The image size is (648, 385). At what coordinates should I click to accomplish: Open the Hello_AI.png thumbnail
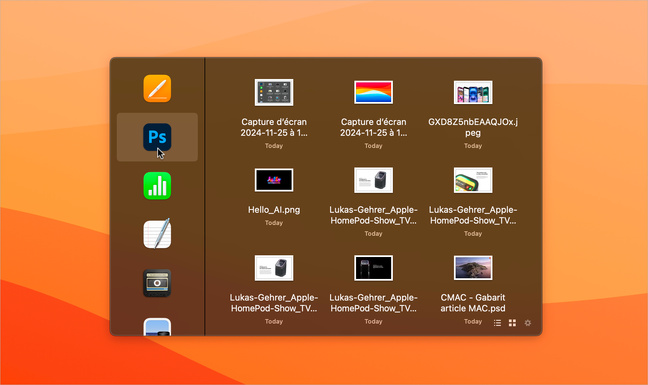tap(274, 180)
